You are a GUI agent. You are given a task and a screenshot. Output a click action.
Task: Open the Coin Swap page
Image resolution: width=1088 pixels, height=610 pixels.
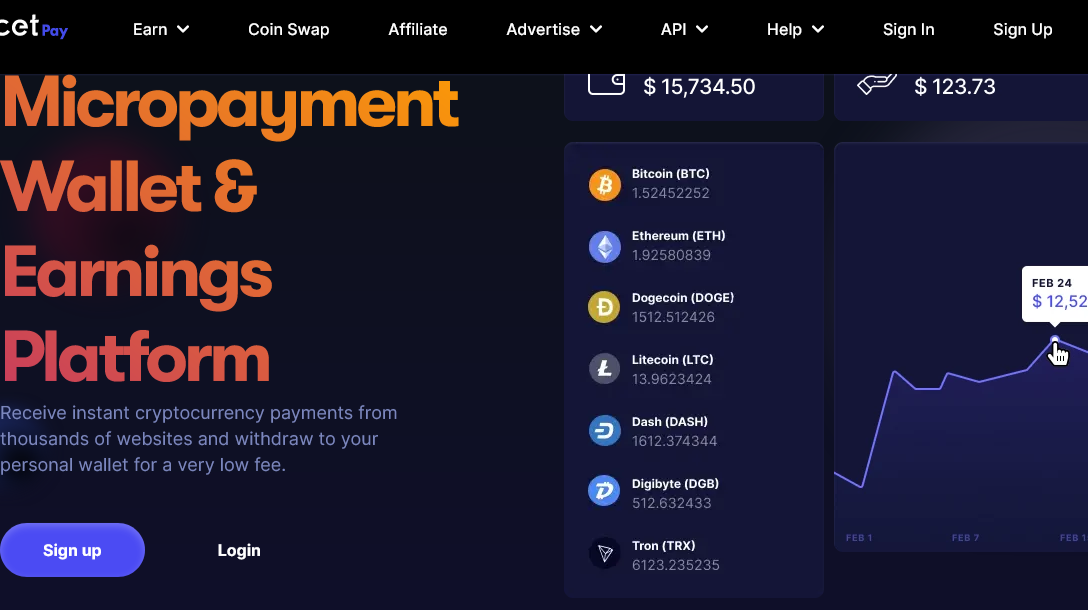289,29
